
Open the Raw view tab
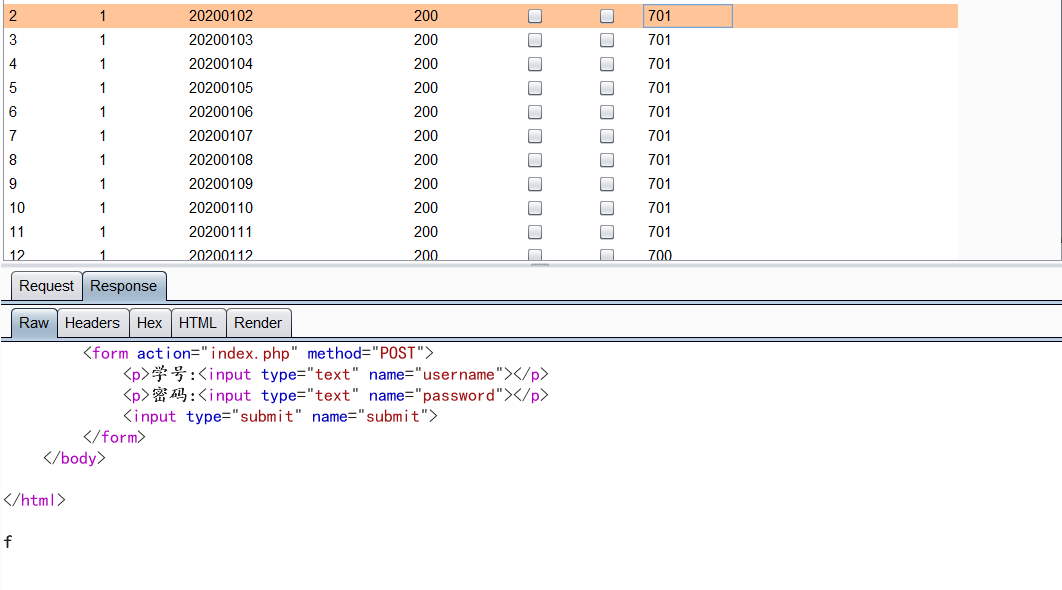(34, 323)
